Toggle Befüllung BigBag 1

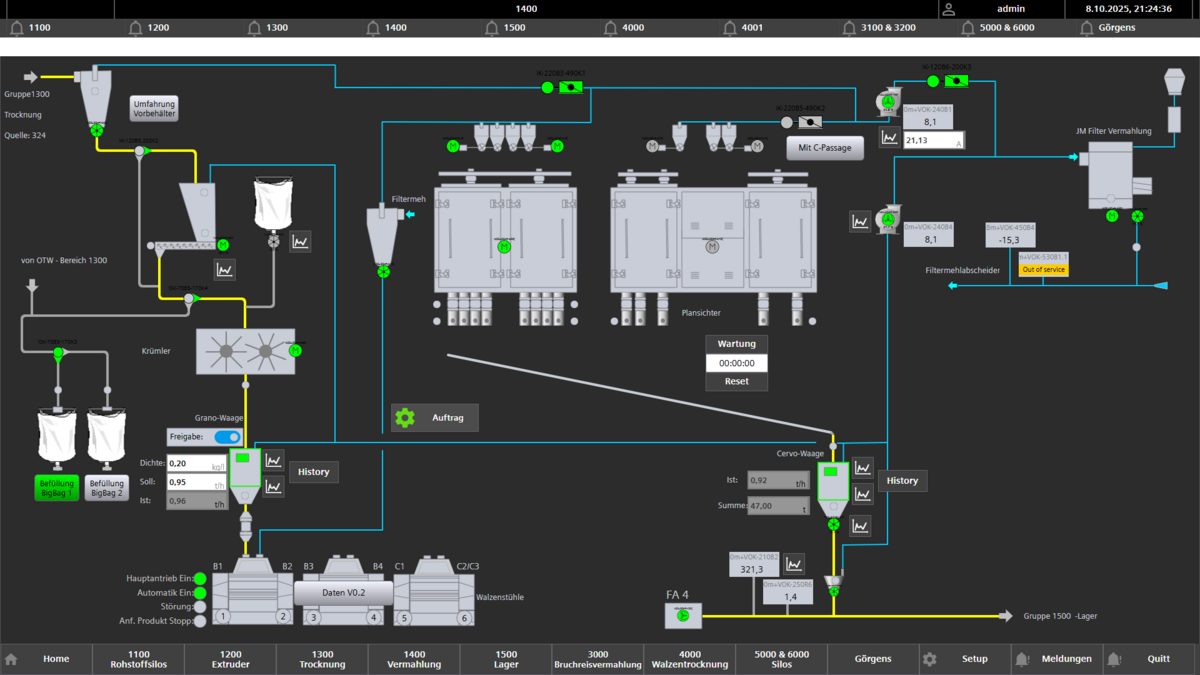[x=56, y=488]
